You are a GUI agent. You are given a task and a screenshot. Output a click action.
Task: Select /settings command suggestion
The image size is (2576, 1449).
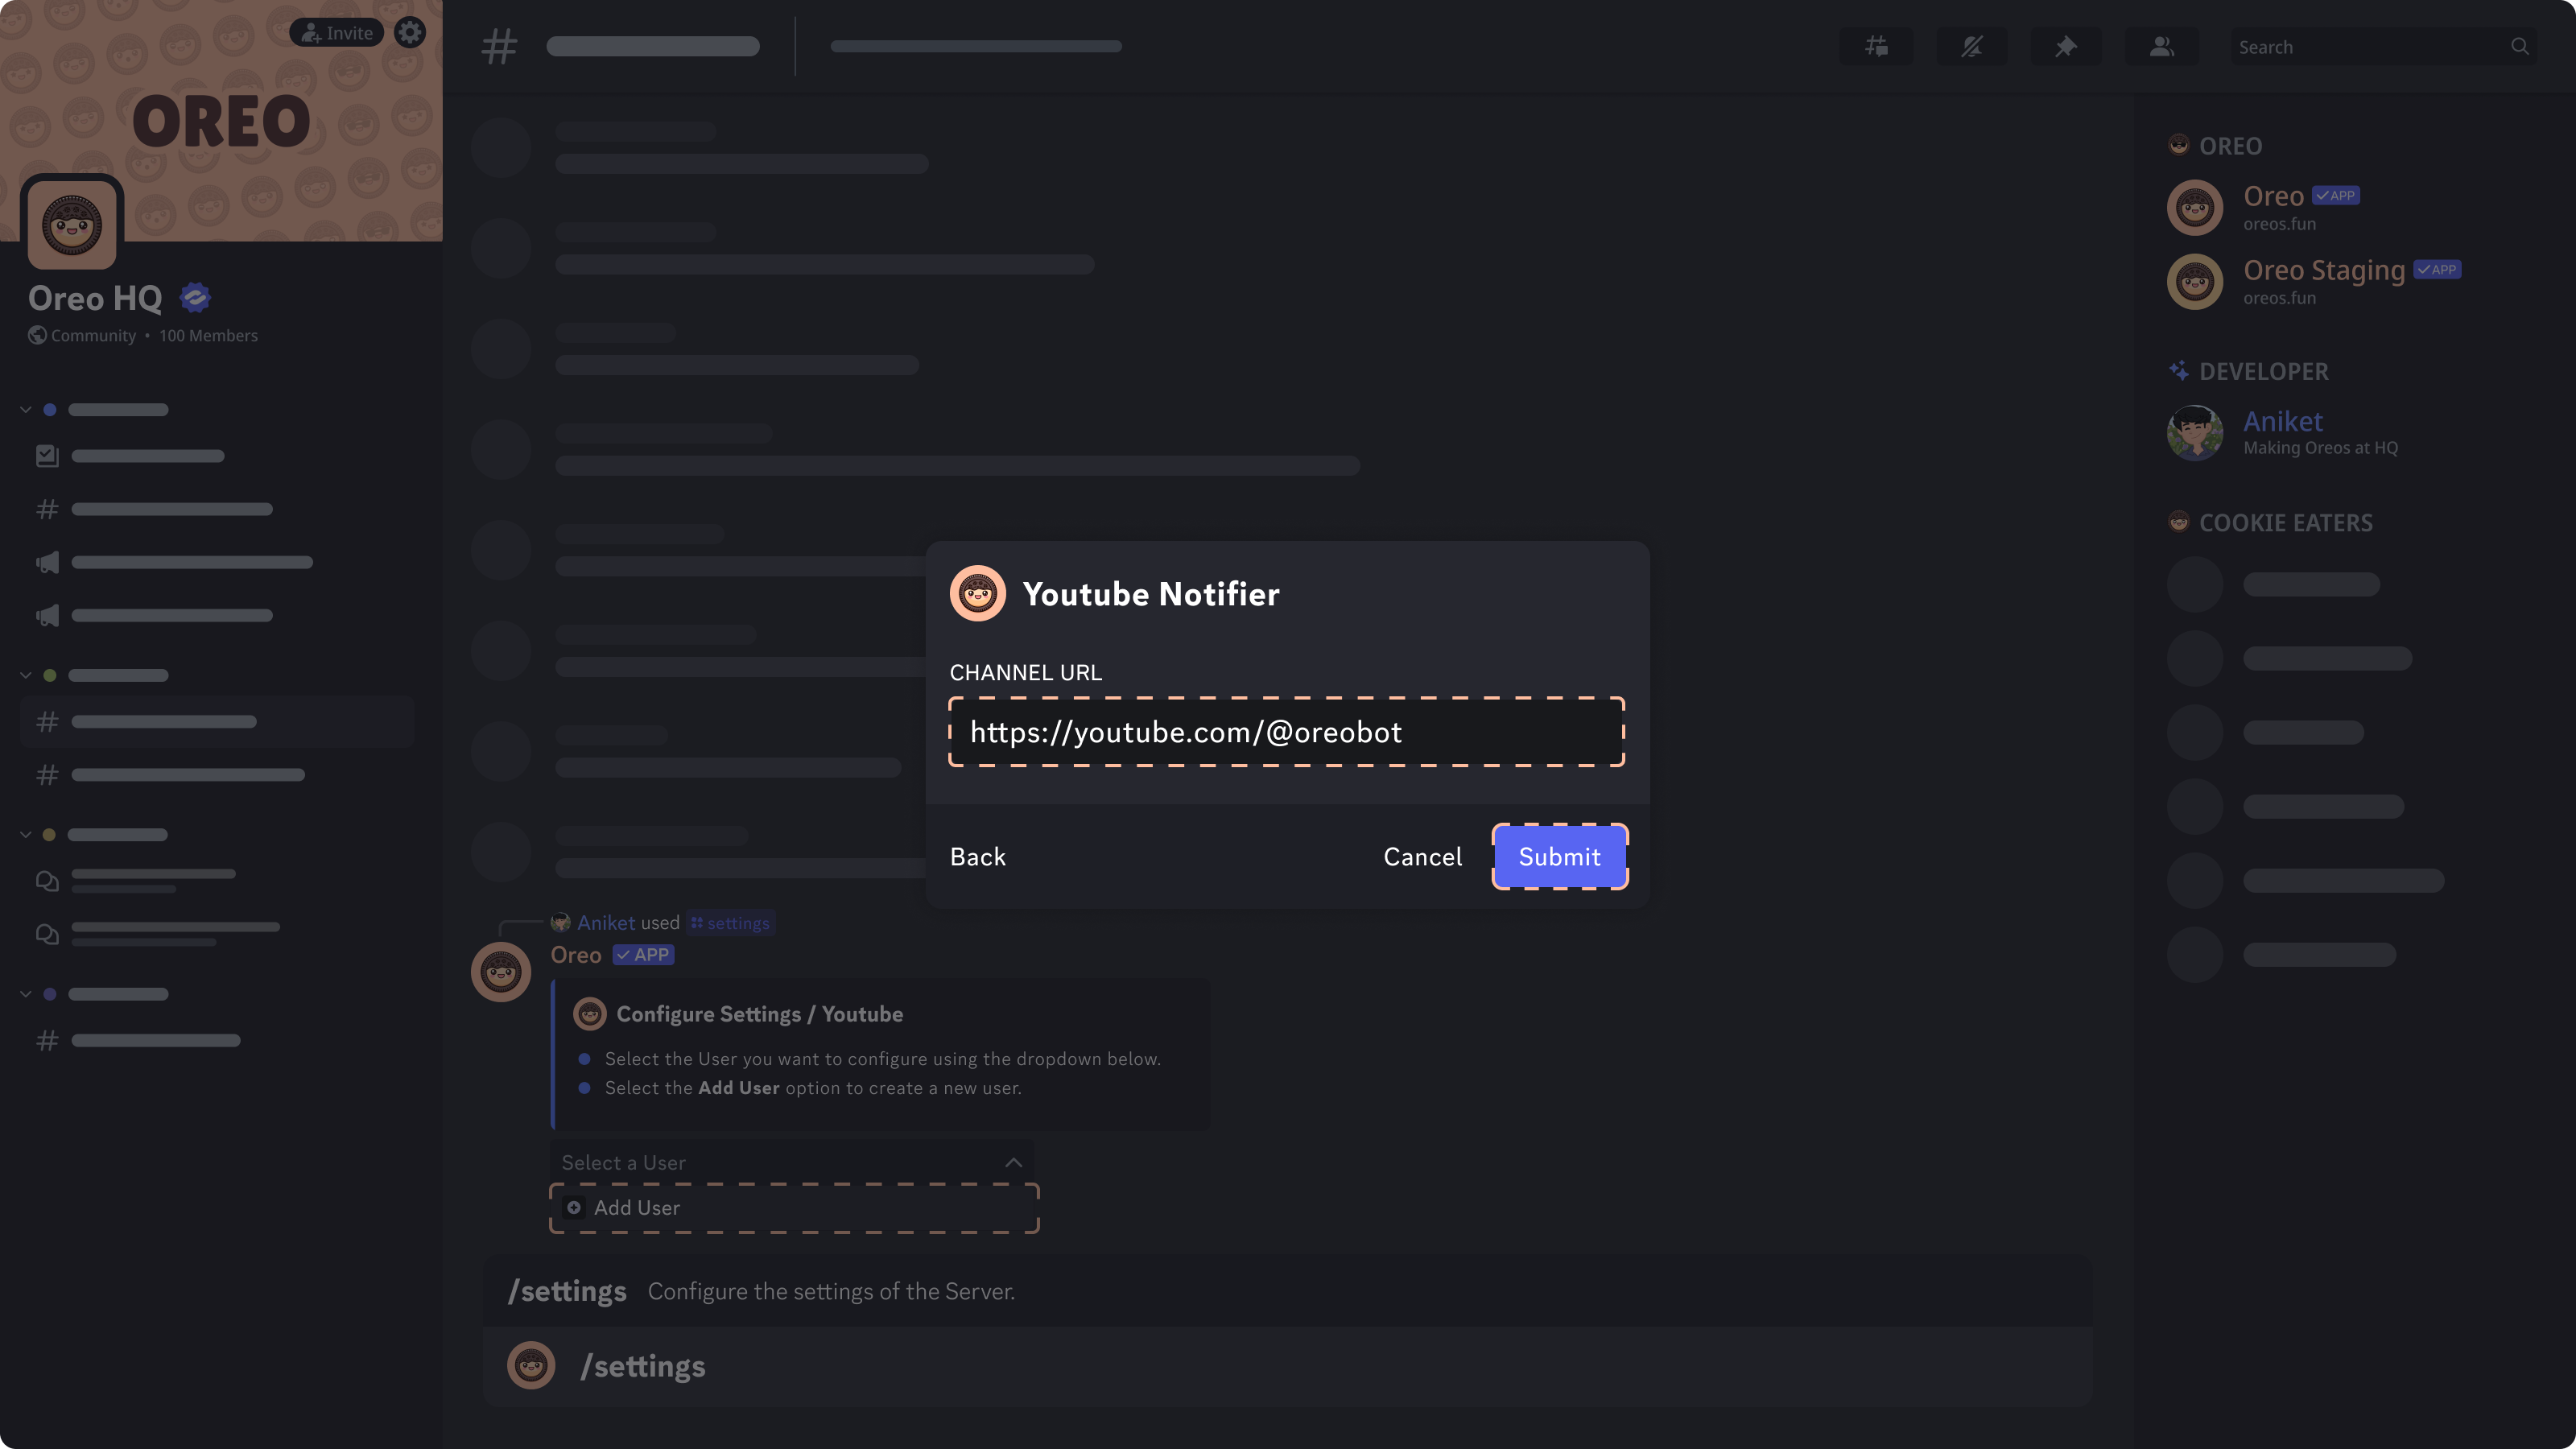[1287, 1366]
